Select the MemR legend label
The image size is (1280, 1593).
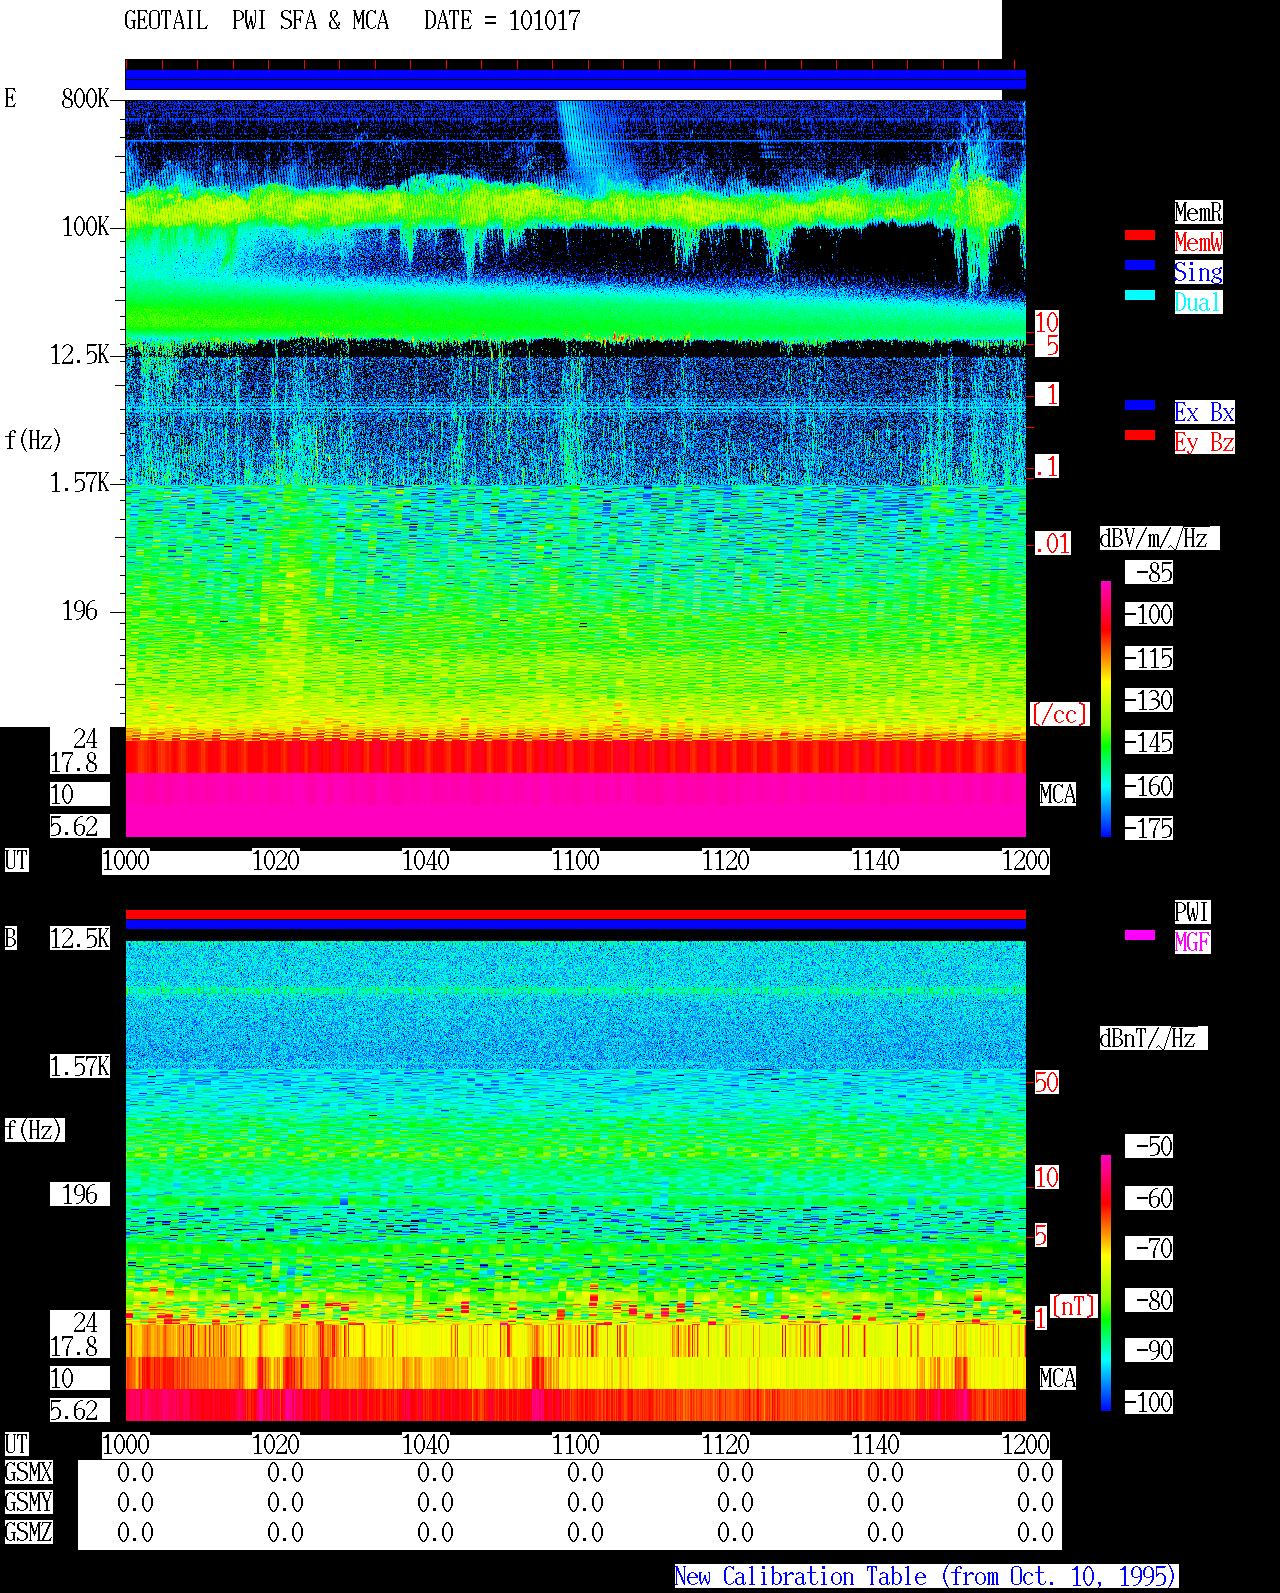[1198, 212]
